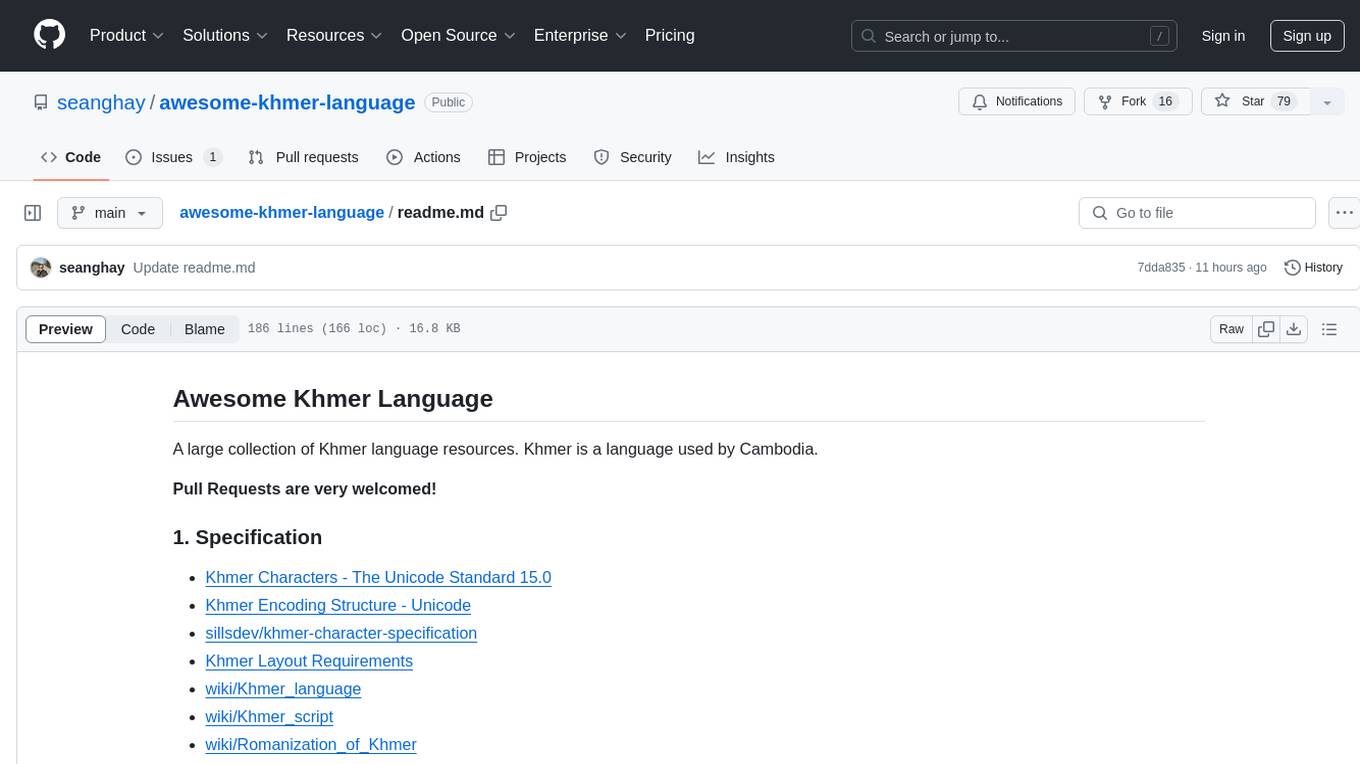Viewport: 1360px width, 764px height.
Task: Switch to the Code tab
Action: point(71,157)
